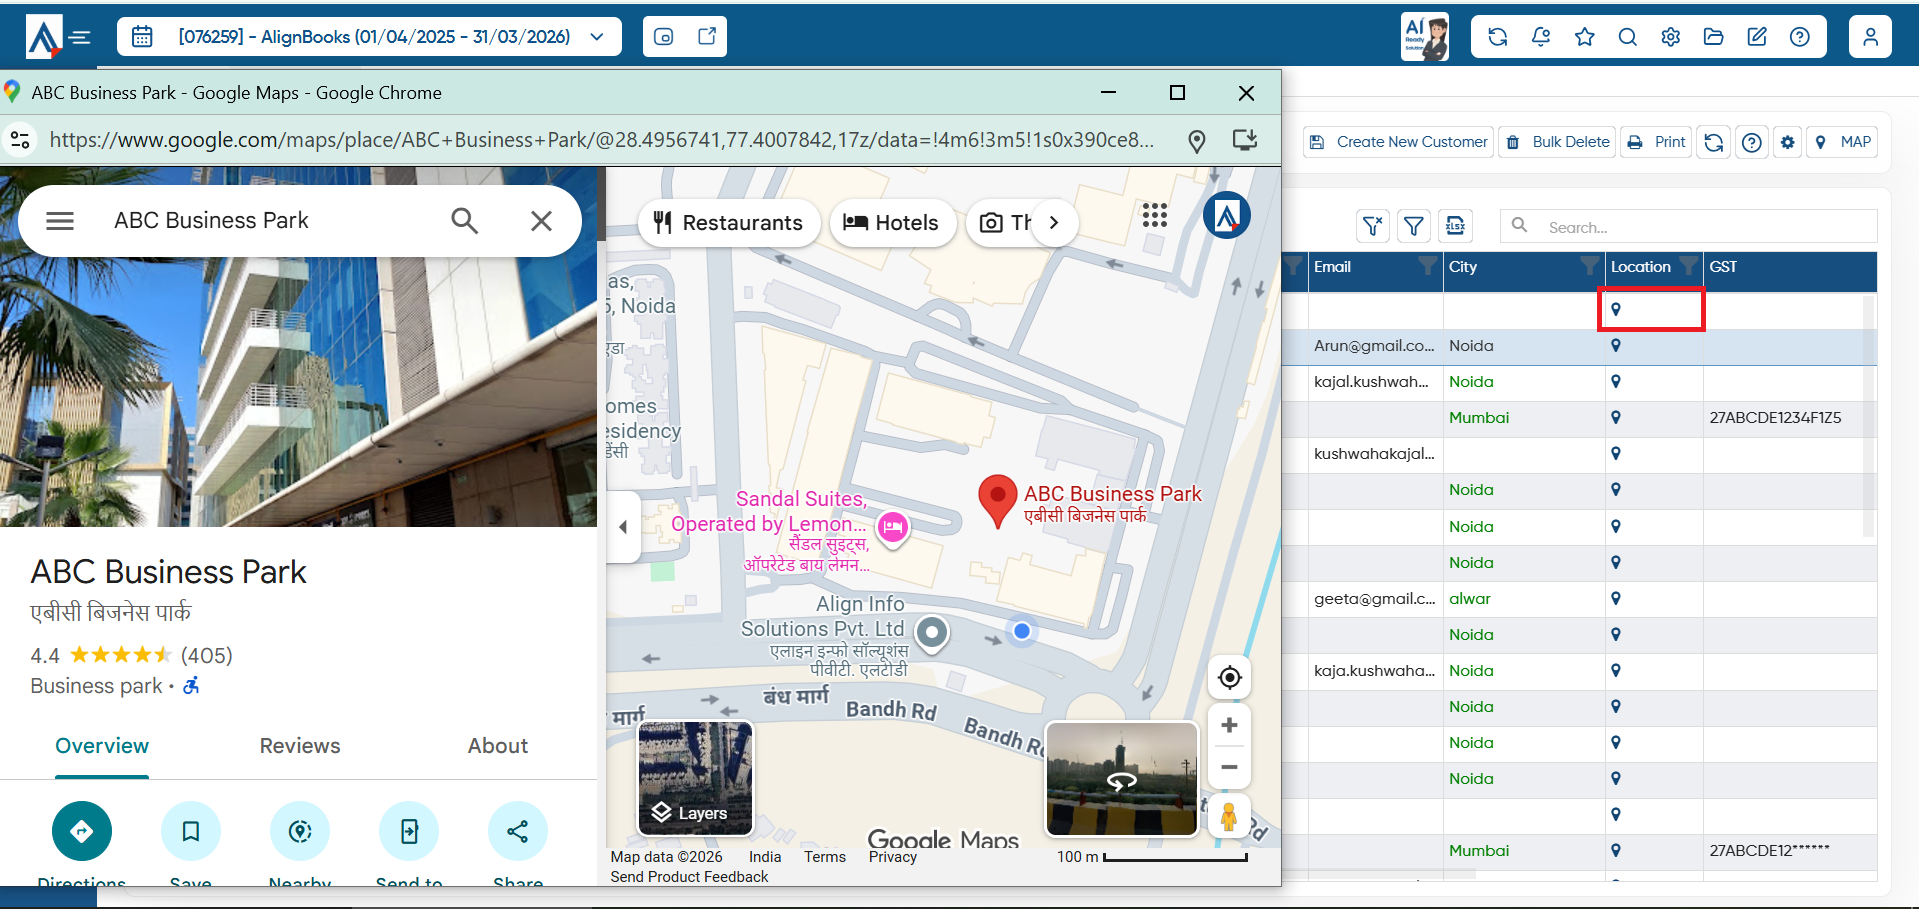This screenshot has height=909, width=1919.
Task: Click the clear filter funnel icon
Action: tap(1373, 227)
